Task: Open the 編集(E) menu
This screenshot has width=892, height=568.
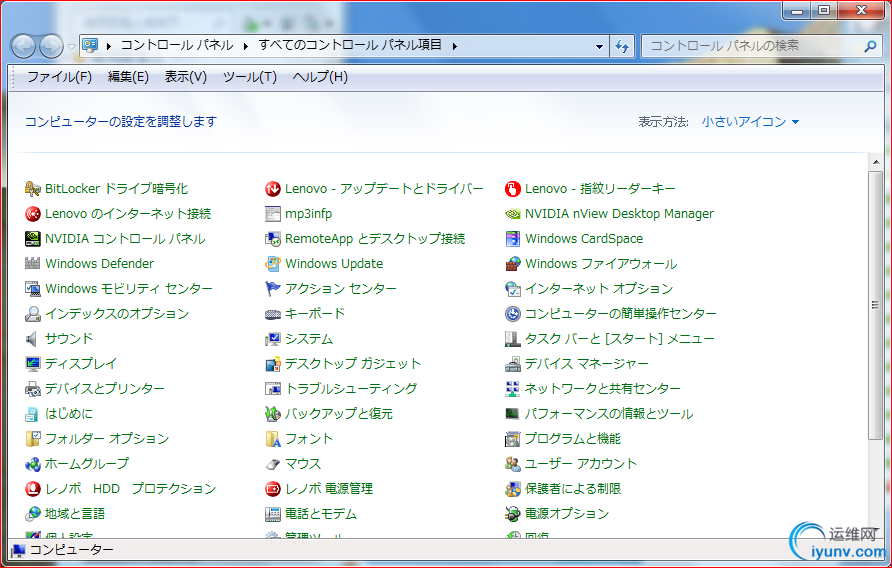Action: tap(129, 77)
